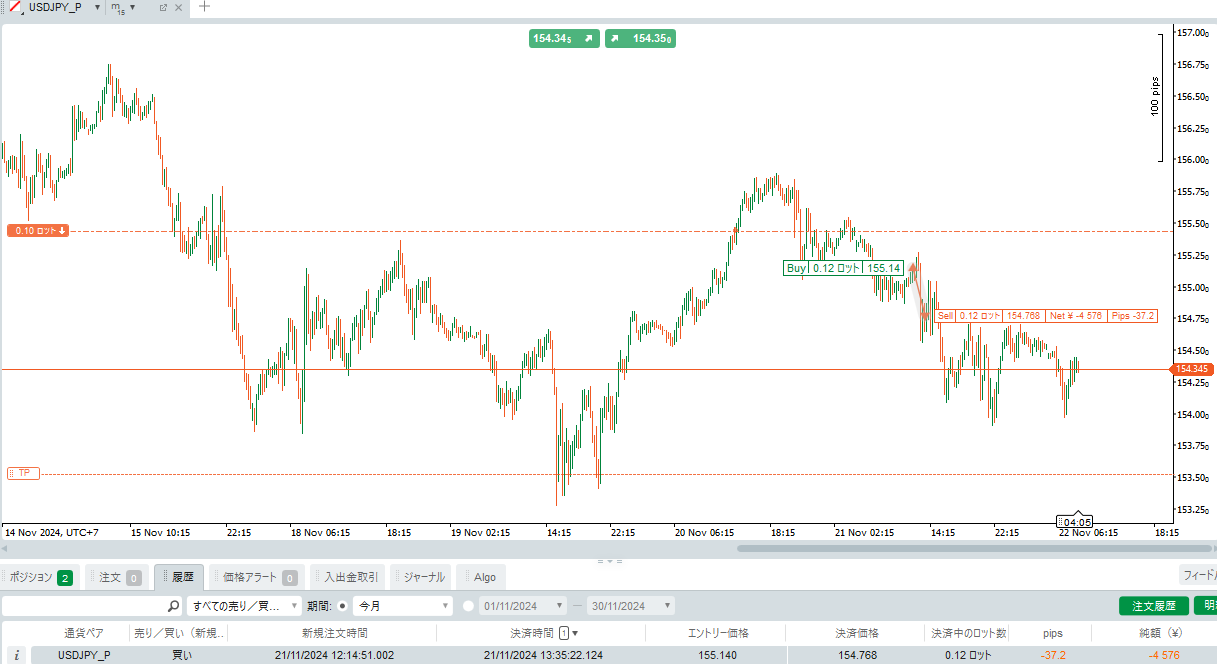Click the 注文履歴 green button
The image size is (1217, 664).
pyautogui.click(x=1153, y=606)
